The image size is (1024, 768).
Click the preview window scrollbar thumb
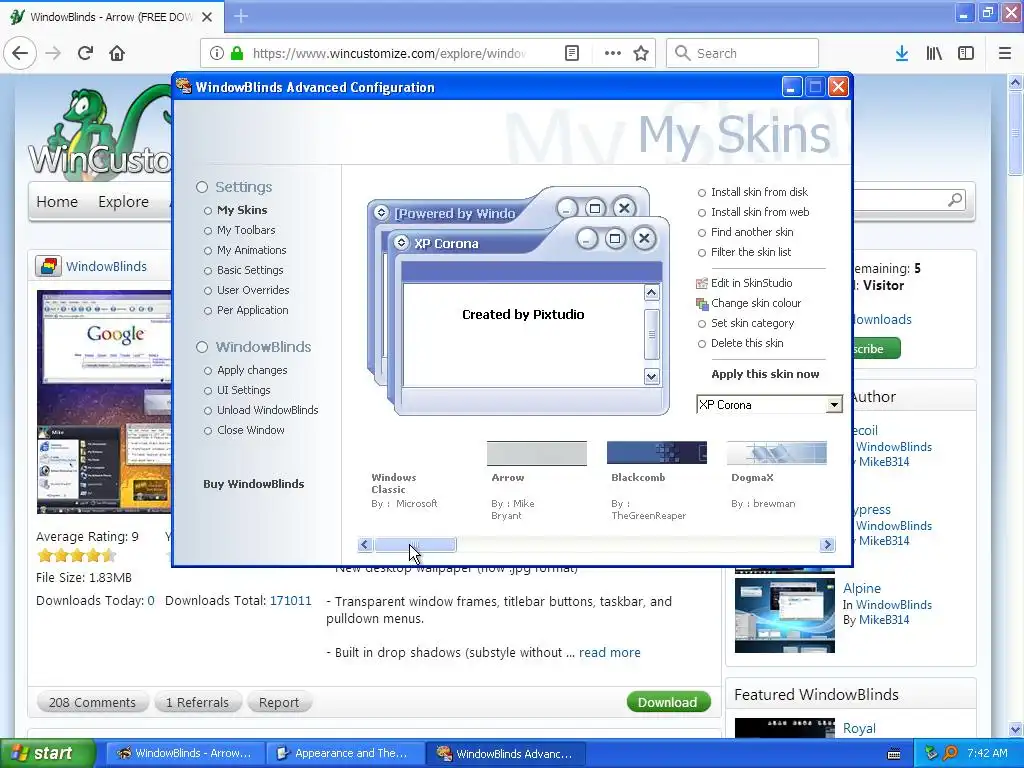(652, 334)
